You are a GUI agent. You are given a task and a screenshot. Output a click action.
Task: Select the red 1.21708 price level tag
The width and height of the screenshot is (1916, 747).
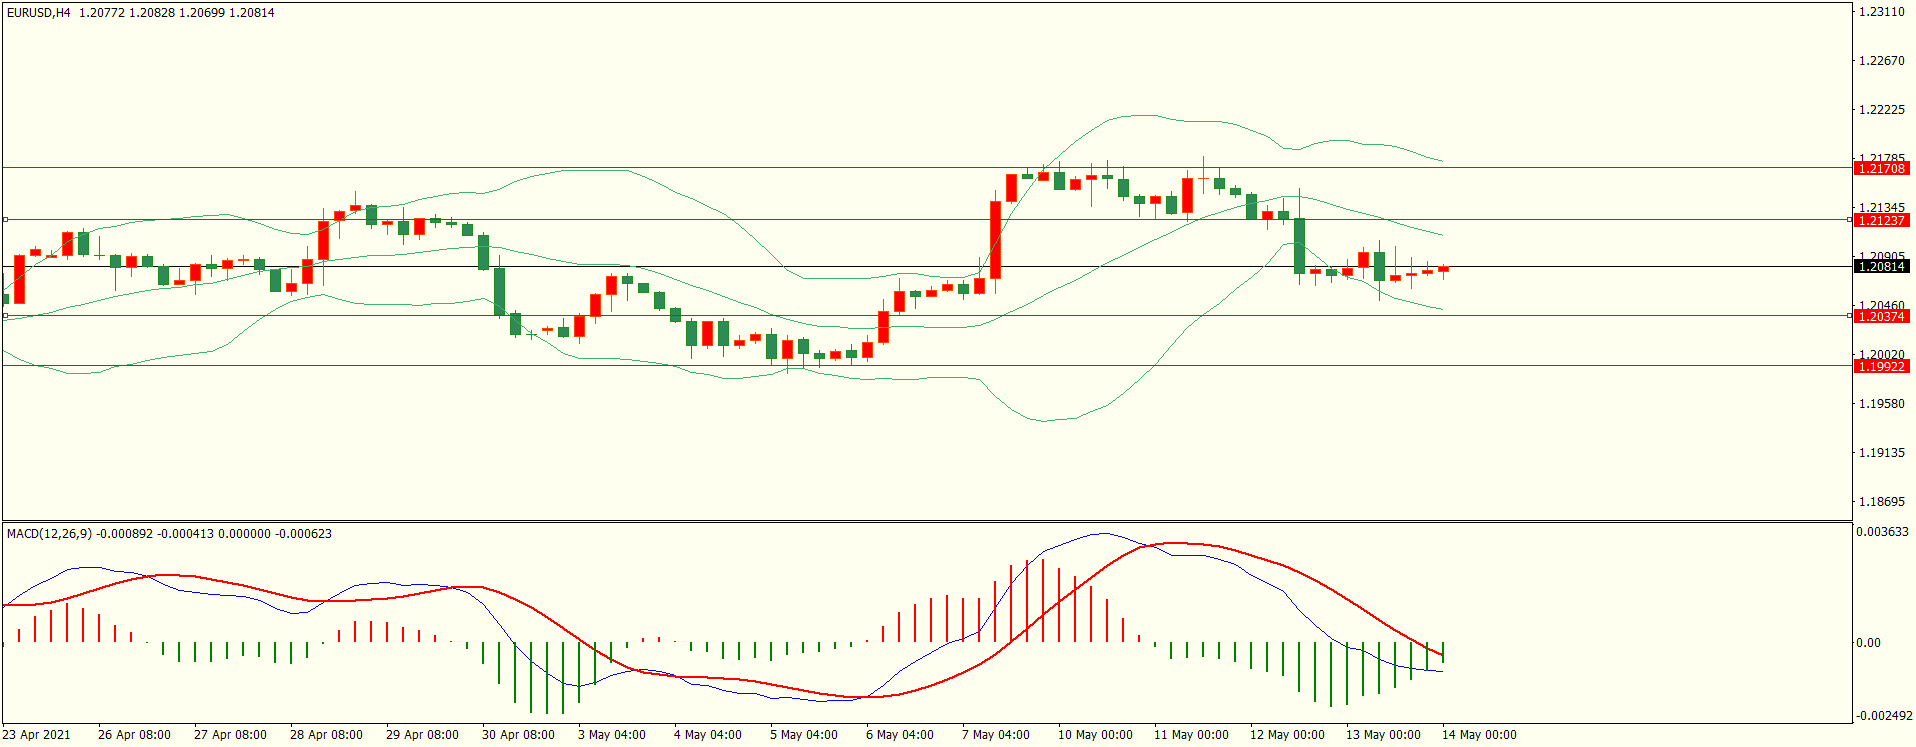(x=1881, y=169)
